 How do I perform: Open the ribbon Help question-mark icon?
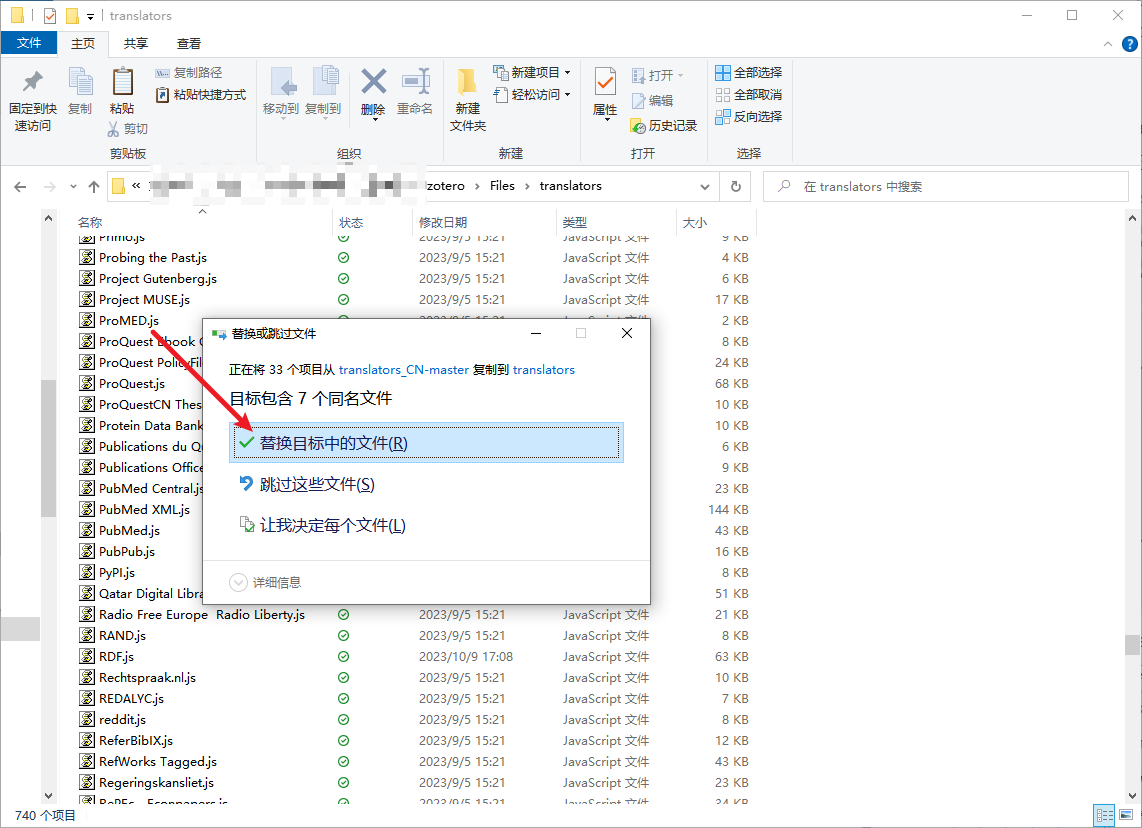(1130, 44)
